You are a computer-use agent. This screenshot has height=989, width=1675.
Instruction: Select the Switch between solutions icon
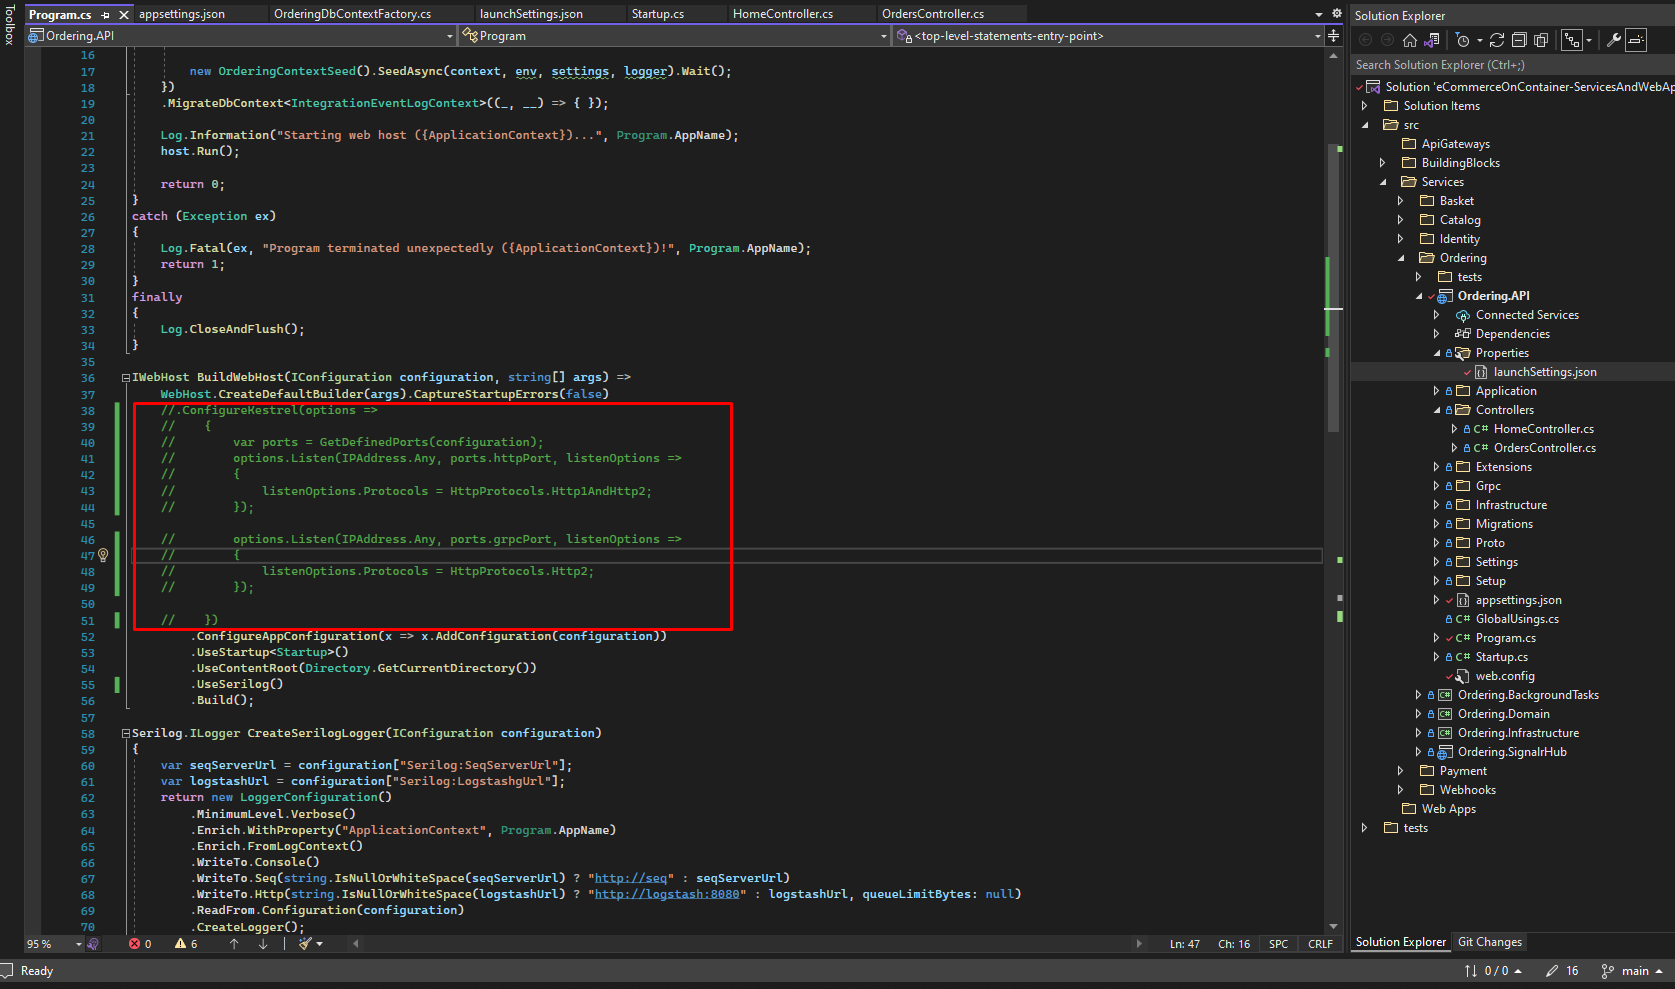(x=1432, y=41)
